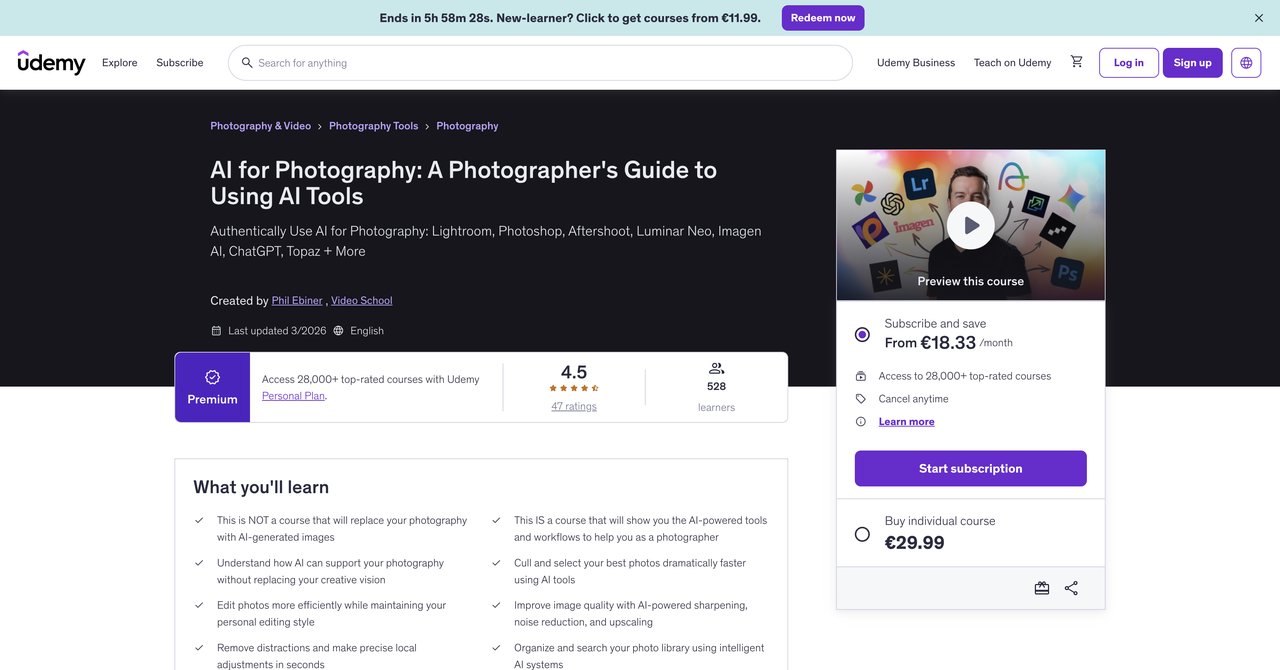The width and height of the screenshot is (1280, 670).
Task: Click the 'Improve image quality' learning item
Action: [x=631, y=614]
